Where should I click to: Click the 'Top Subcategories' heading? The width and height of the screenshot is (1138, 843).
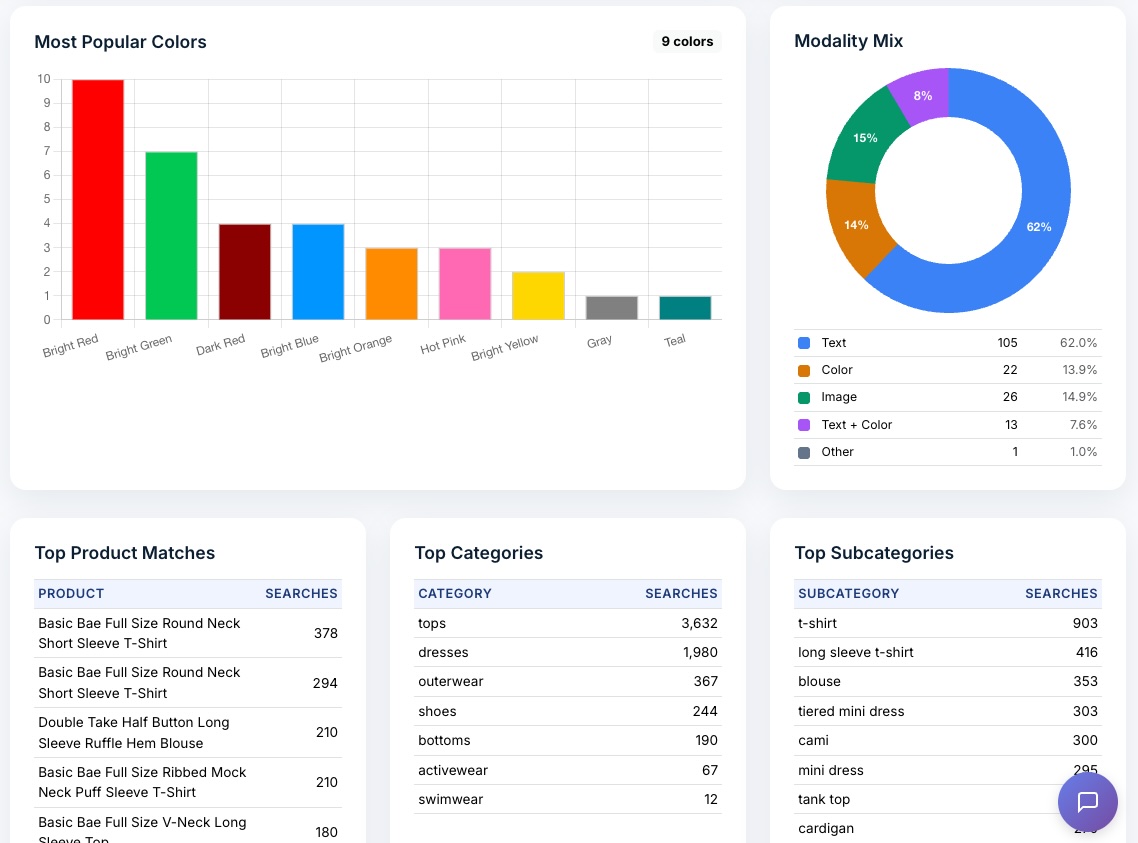point(874,553)
